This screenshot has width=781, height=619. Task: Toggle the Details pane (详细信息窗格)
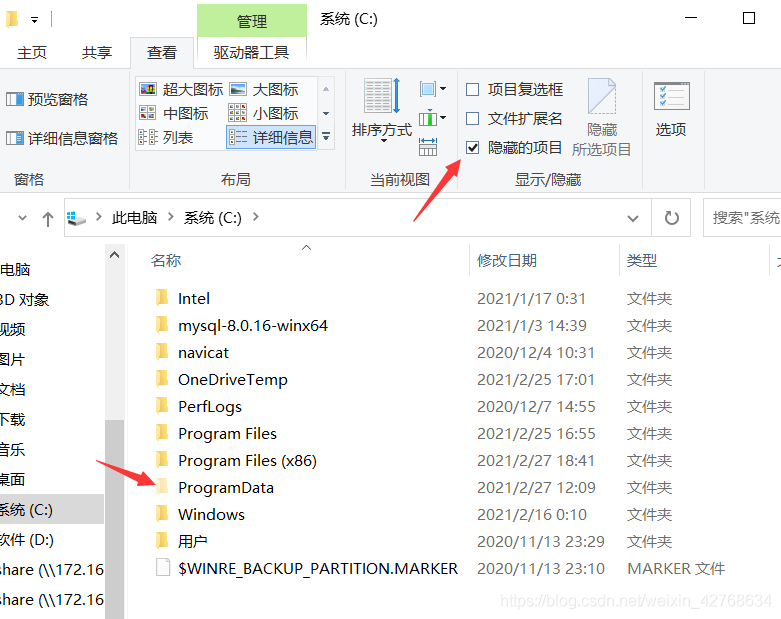pos(62,138)
